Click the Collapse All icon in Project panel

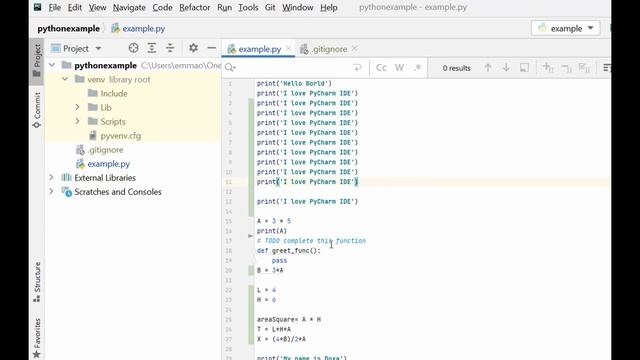click(x=170, y=48)
